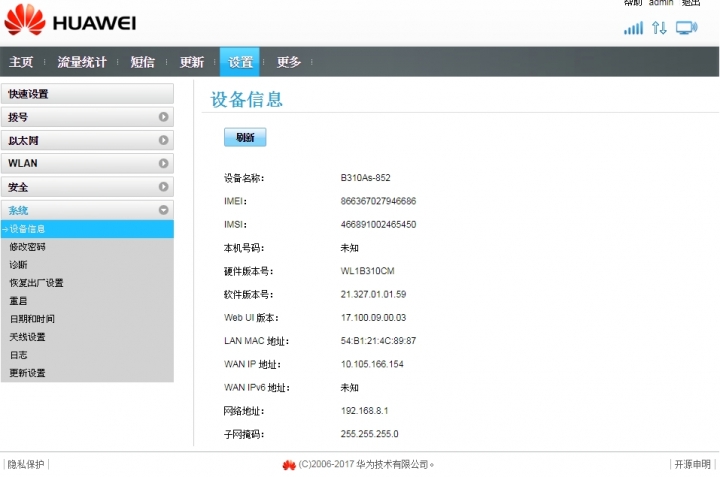The width and height of the screenshot is (720, 477).
Task: Open the 更多 tab
Action: [289, 62]
